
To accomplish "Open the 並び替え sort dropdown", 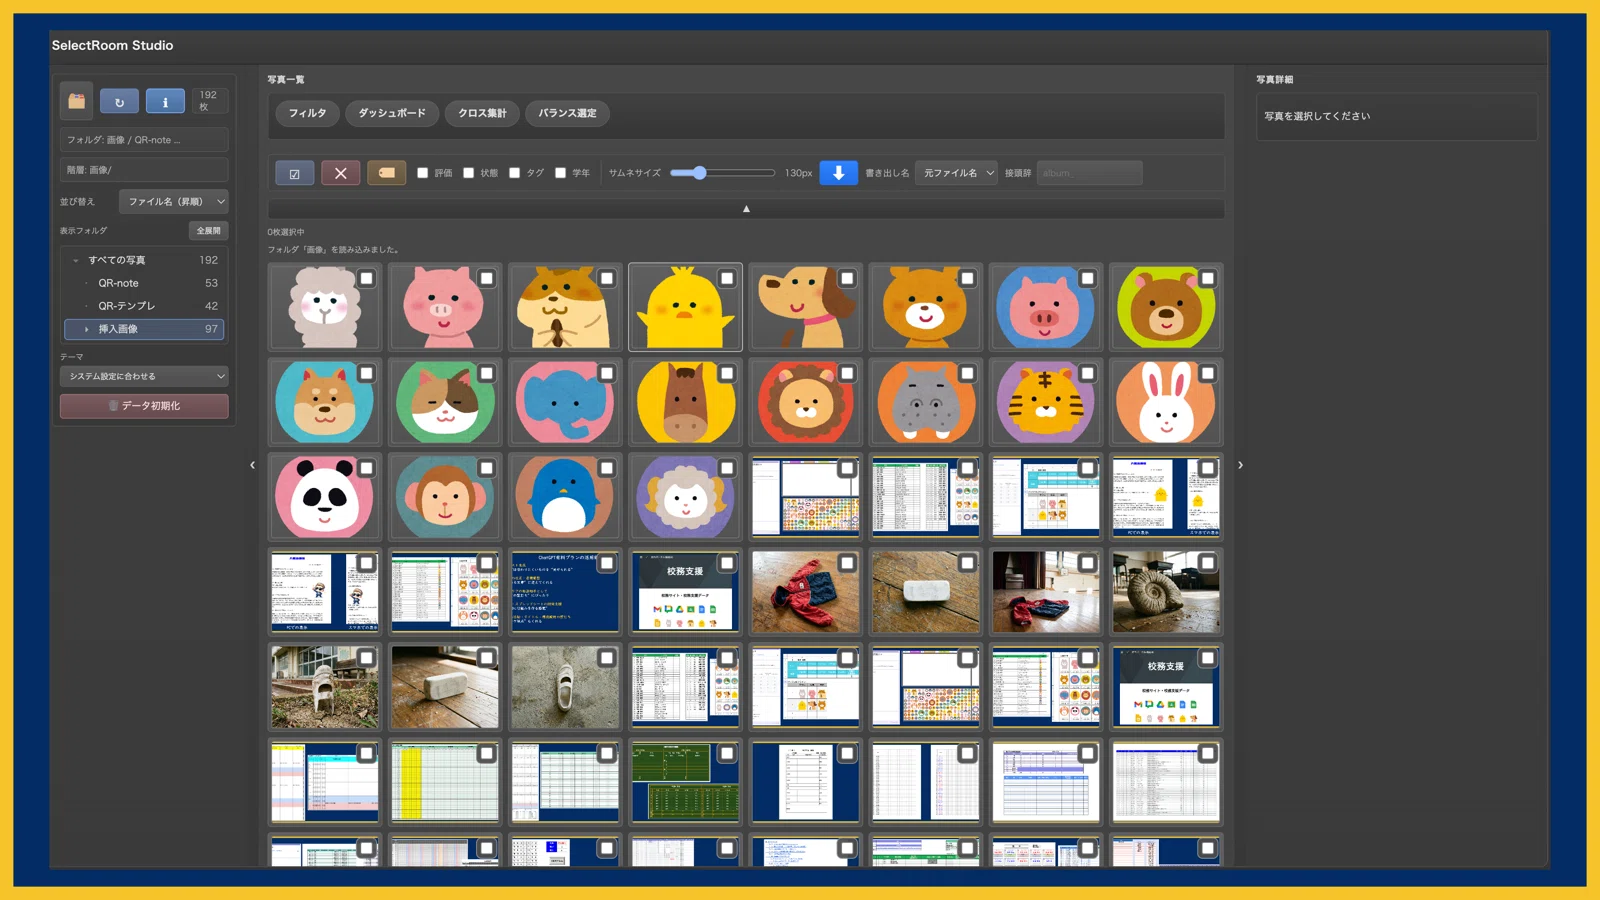I will 173,202.
